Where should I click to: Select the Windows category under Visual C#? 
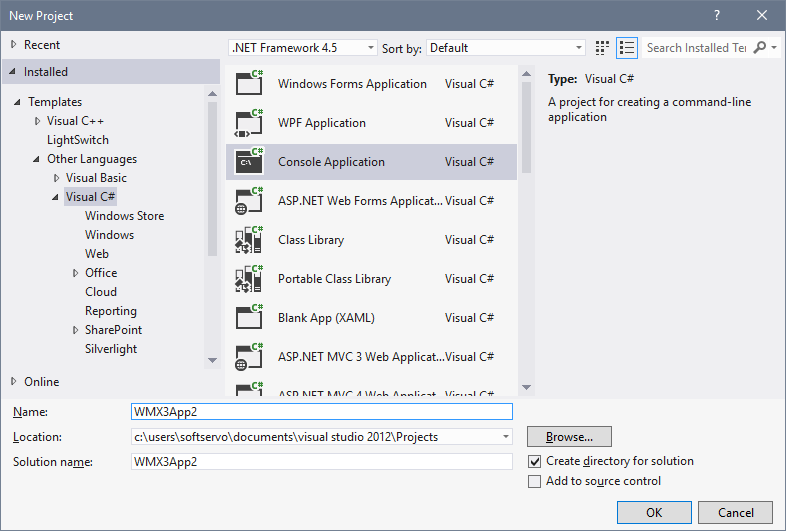[x=109, y=235]
